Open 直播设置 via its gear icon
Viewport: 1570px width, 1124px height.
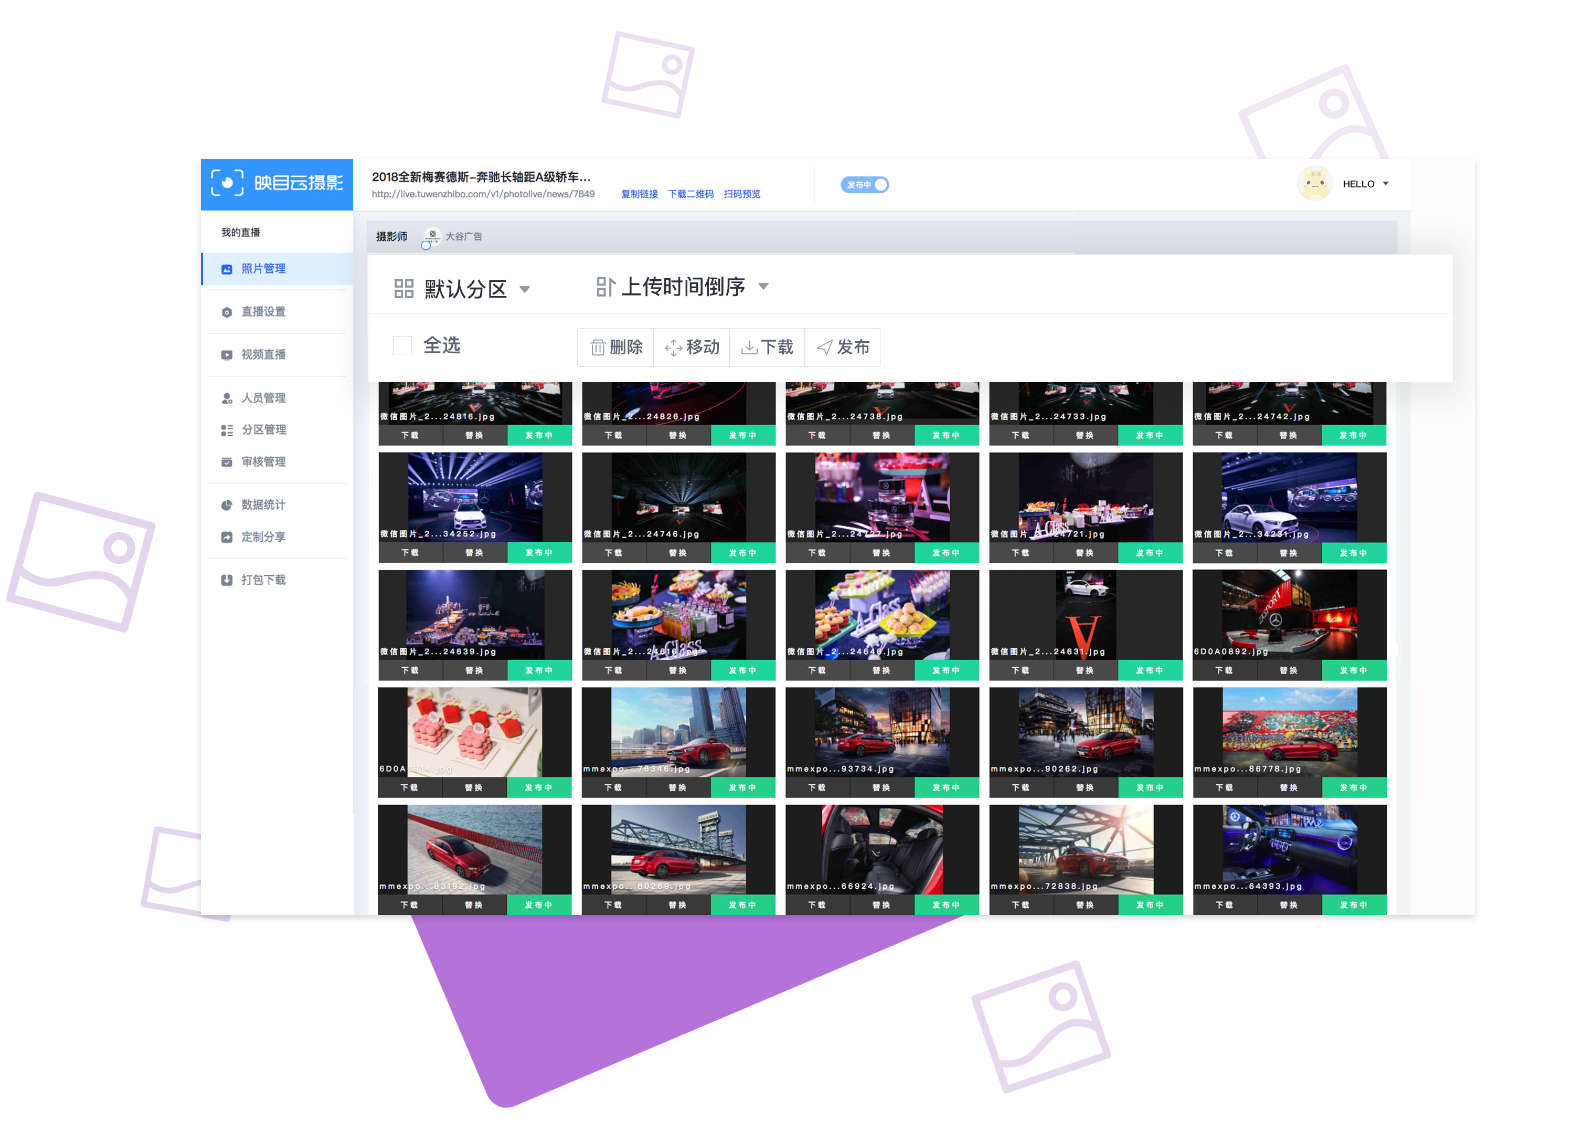pos(227,312)
